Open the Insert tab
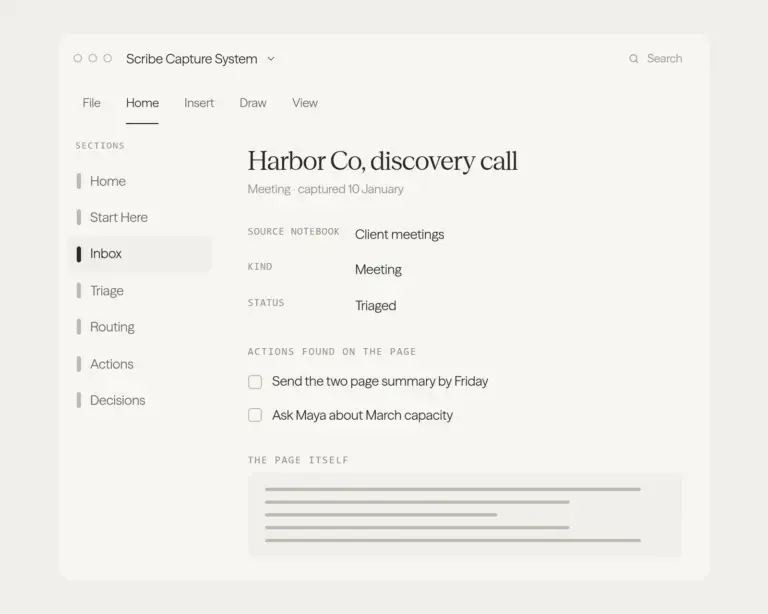This screenshot has height=614, width=768. (x=199, y=103)
